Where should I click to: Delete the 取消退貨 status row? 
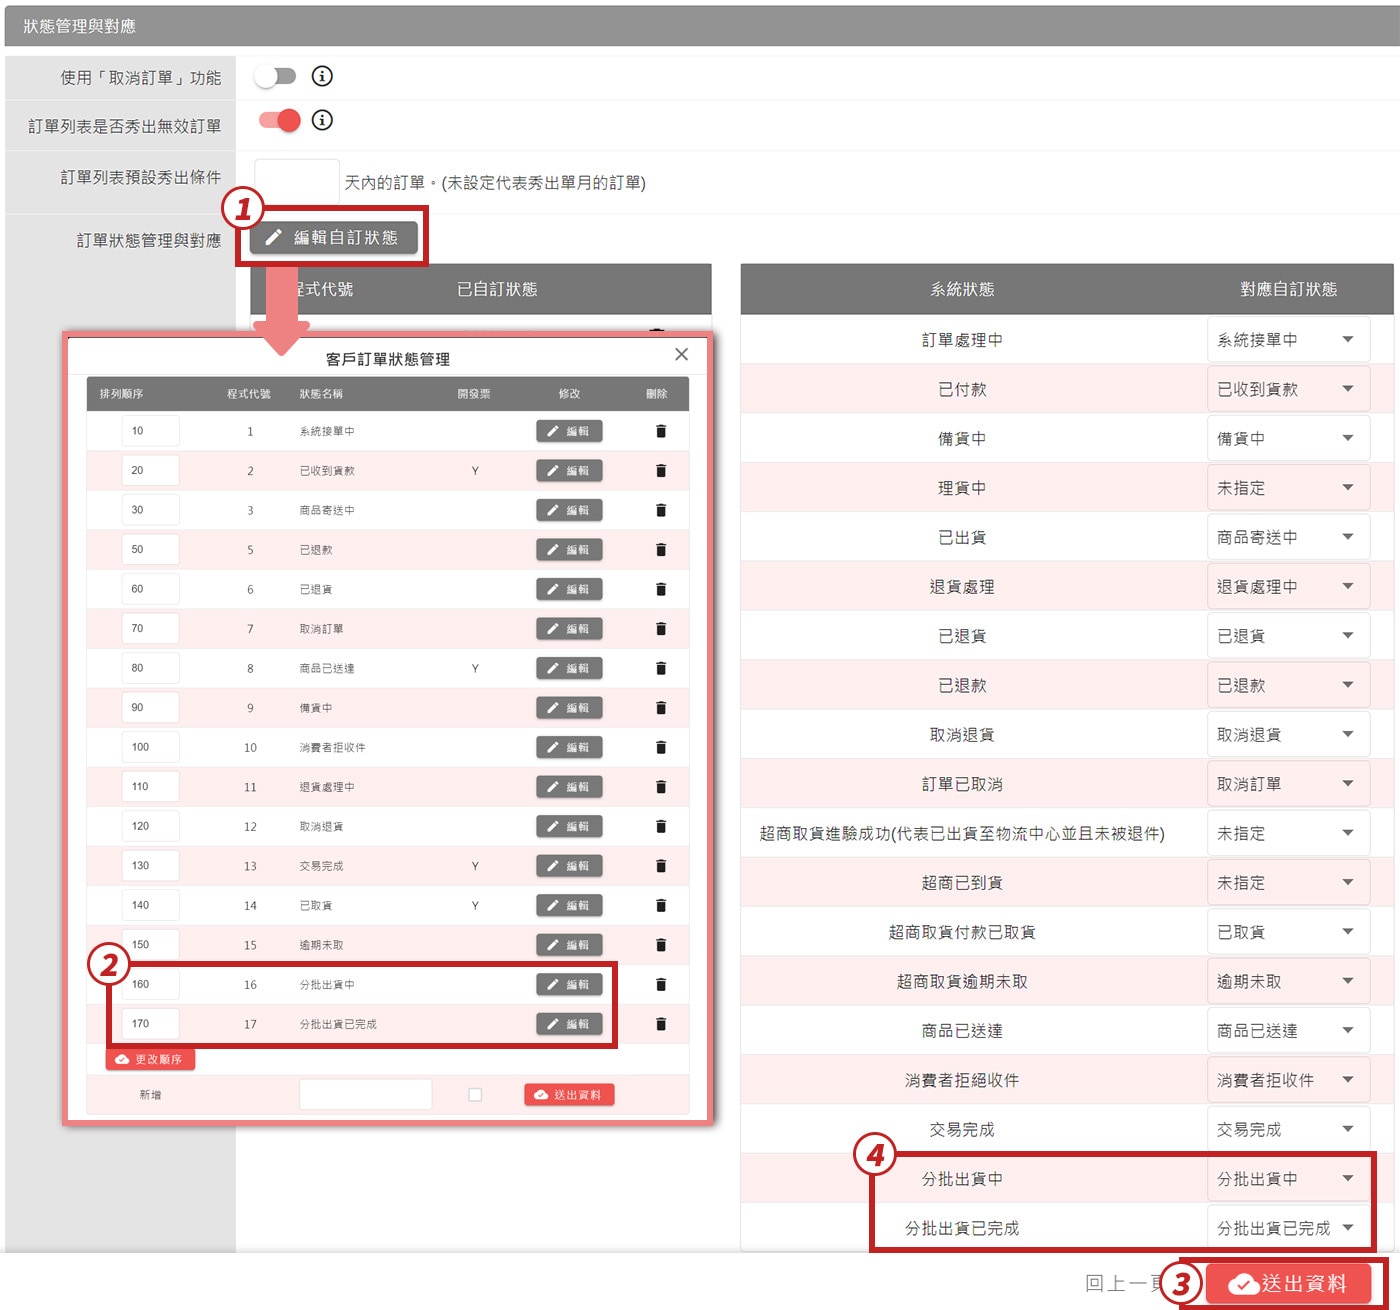pos(660,826)
